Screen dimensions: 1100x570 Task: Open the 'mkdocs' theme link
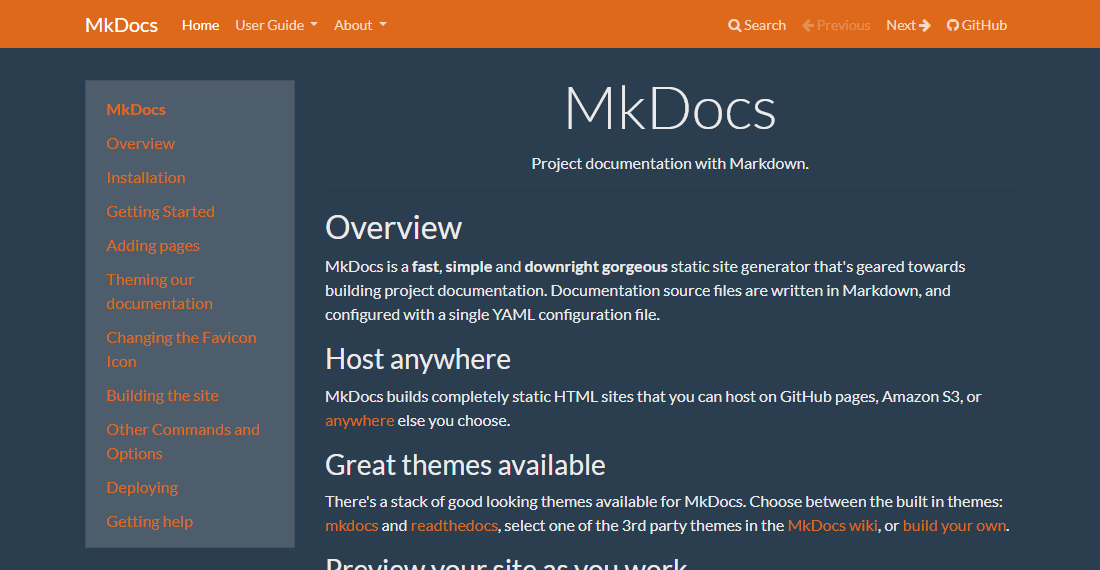point(351,526)
